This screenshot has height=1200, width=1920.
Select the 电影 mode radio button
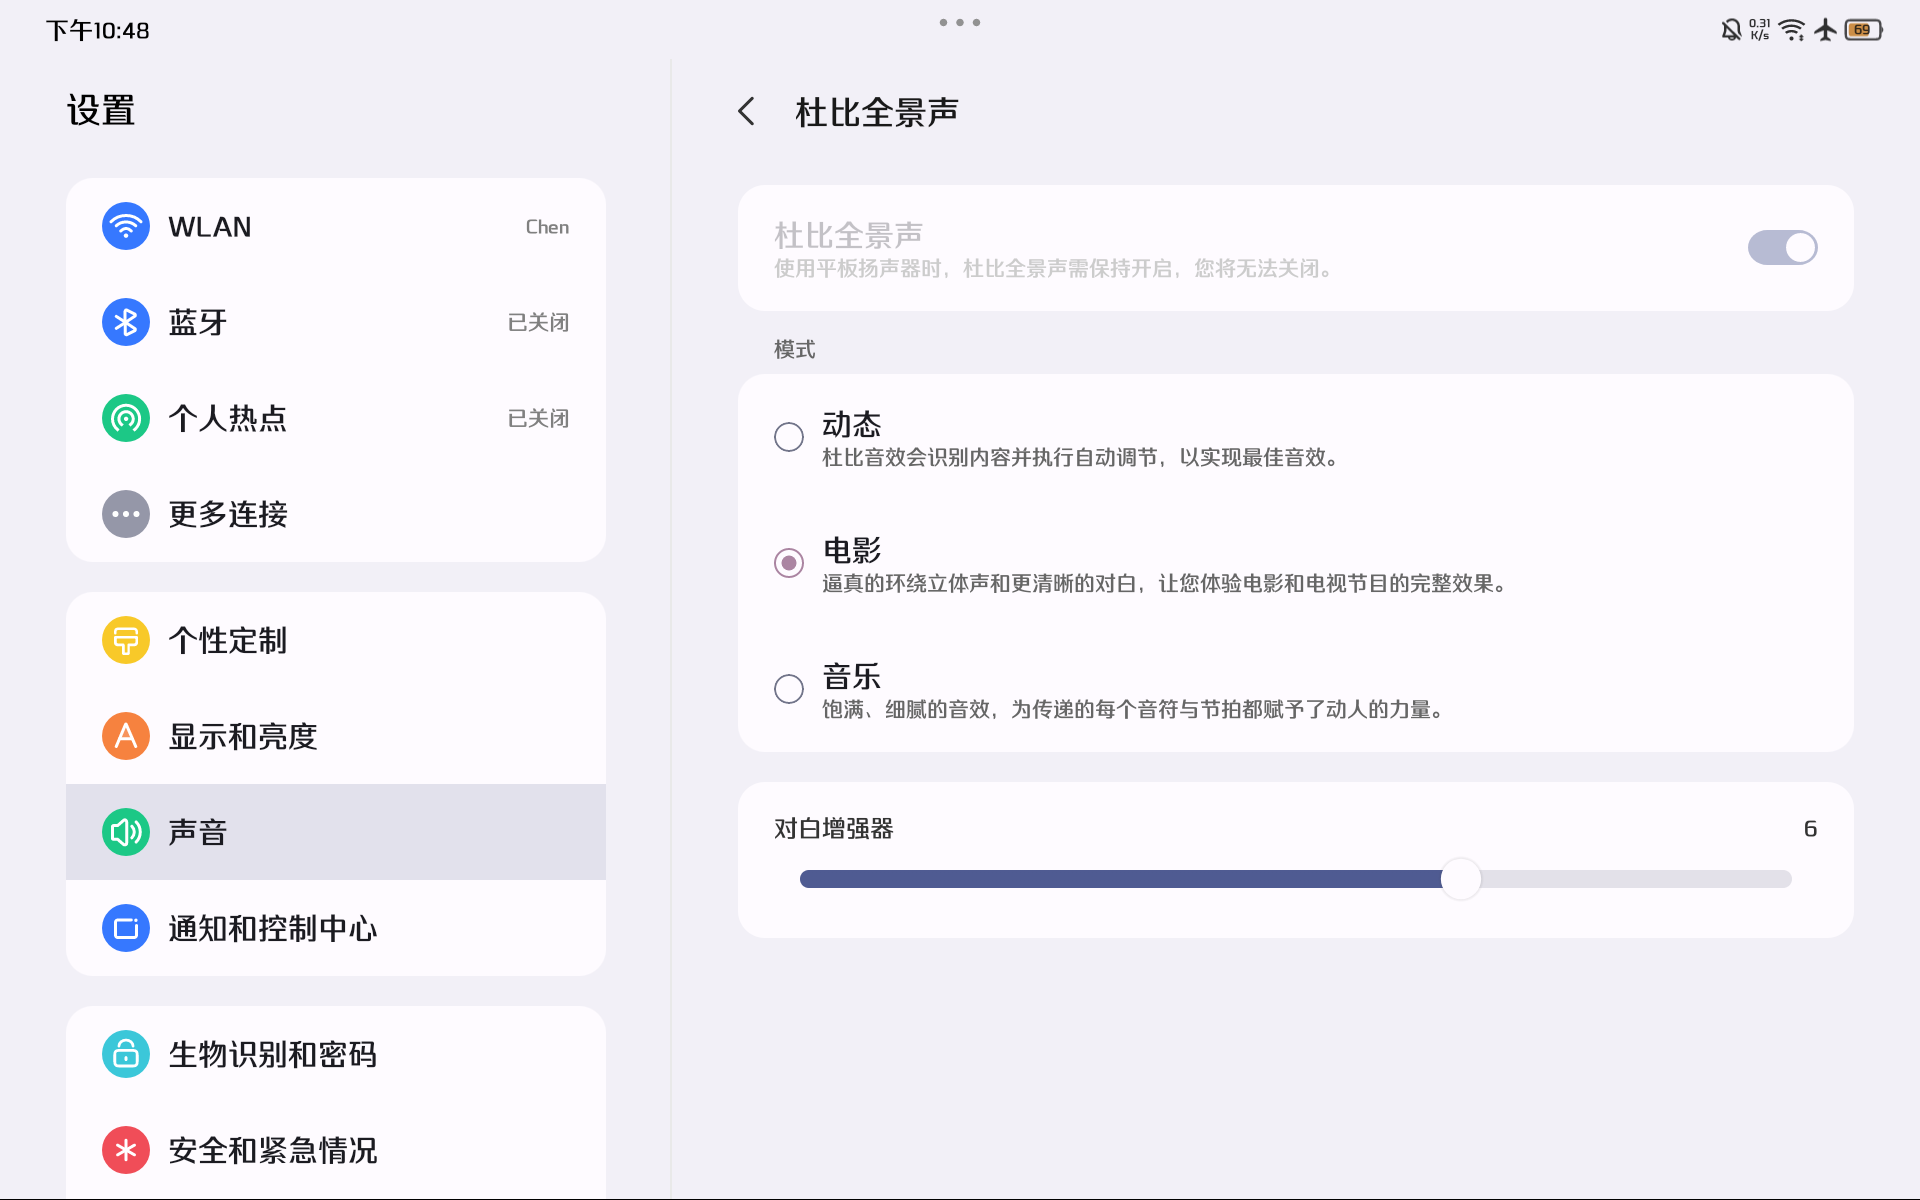(789, 563)
